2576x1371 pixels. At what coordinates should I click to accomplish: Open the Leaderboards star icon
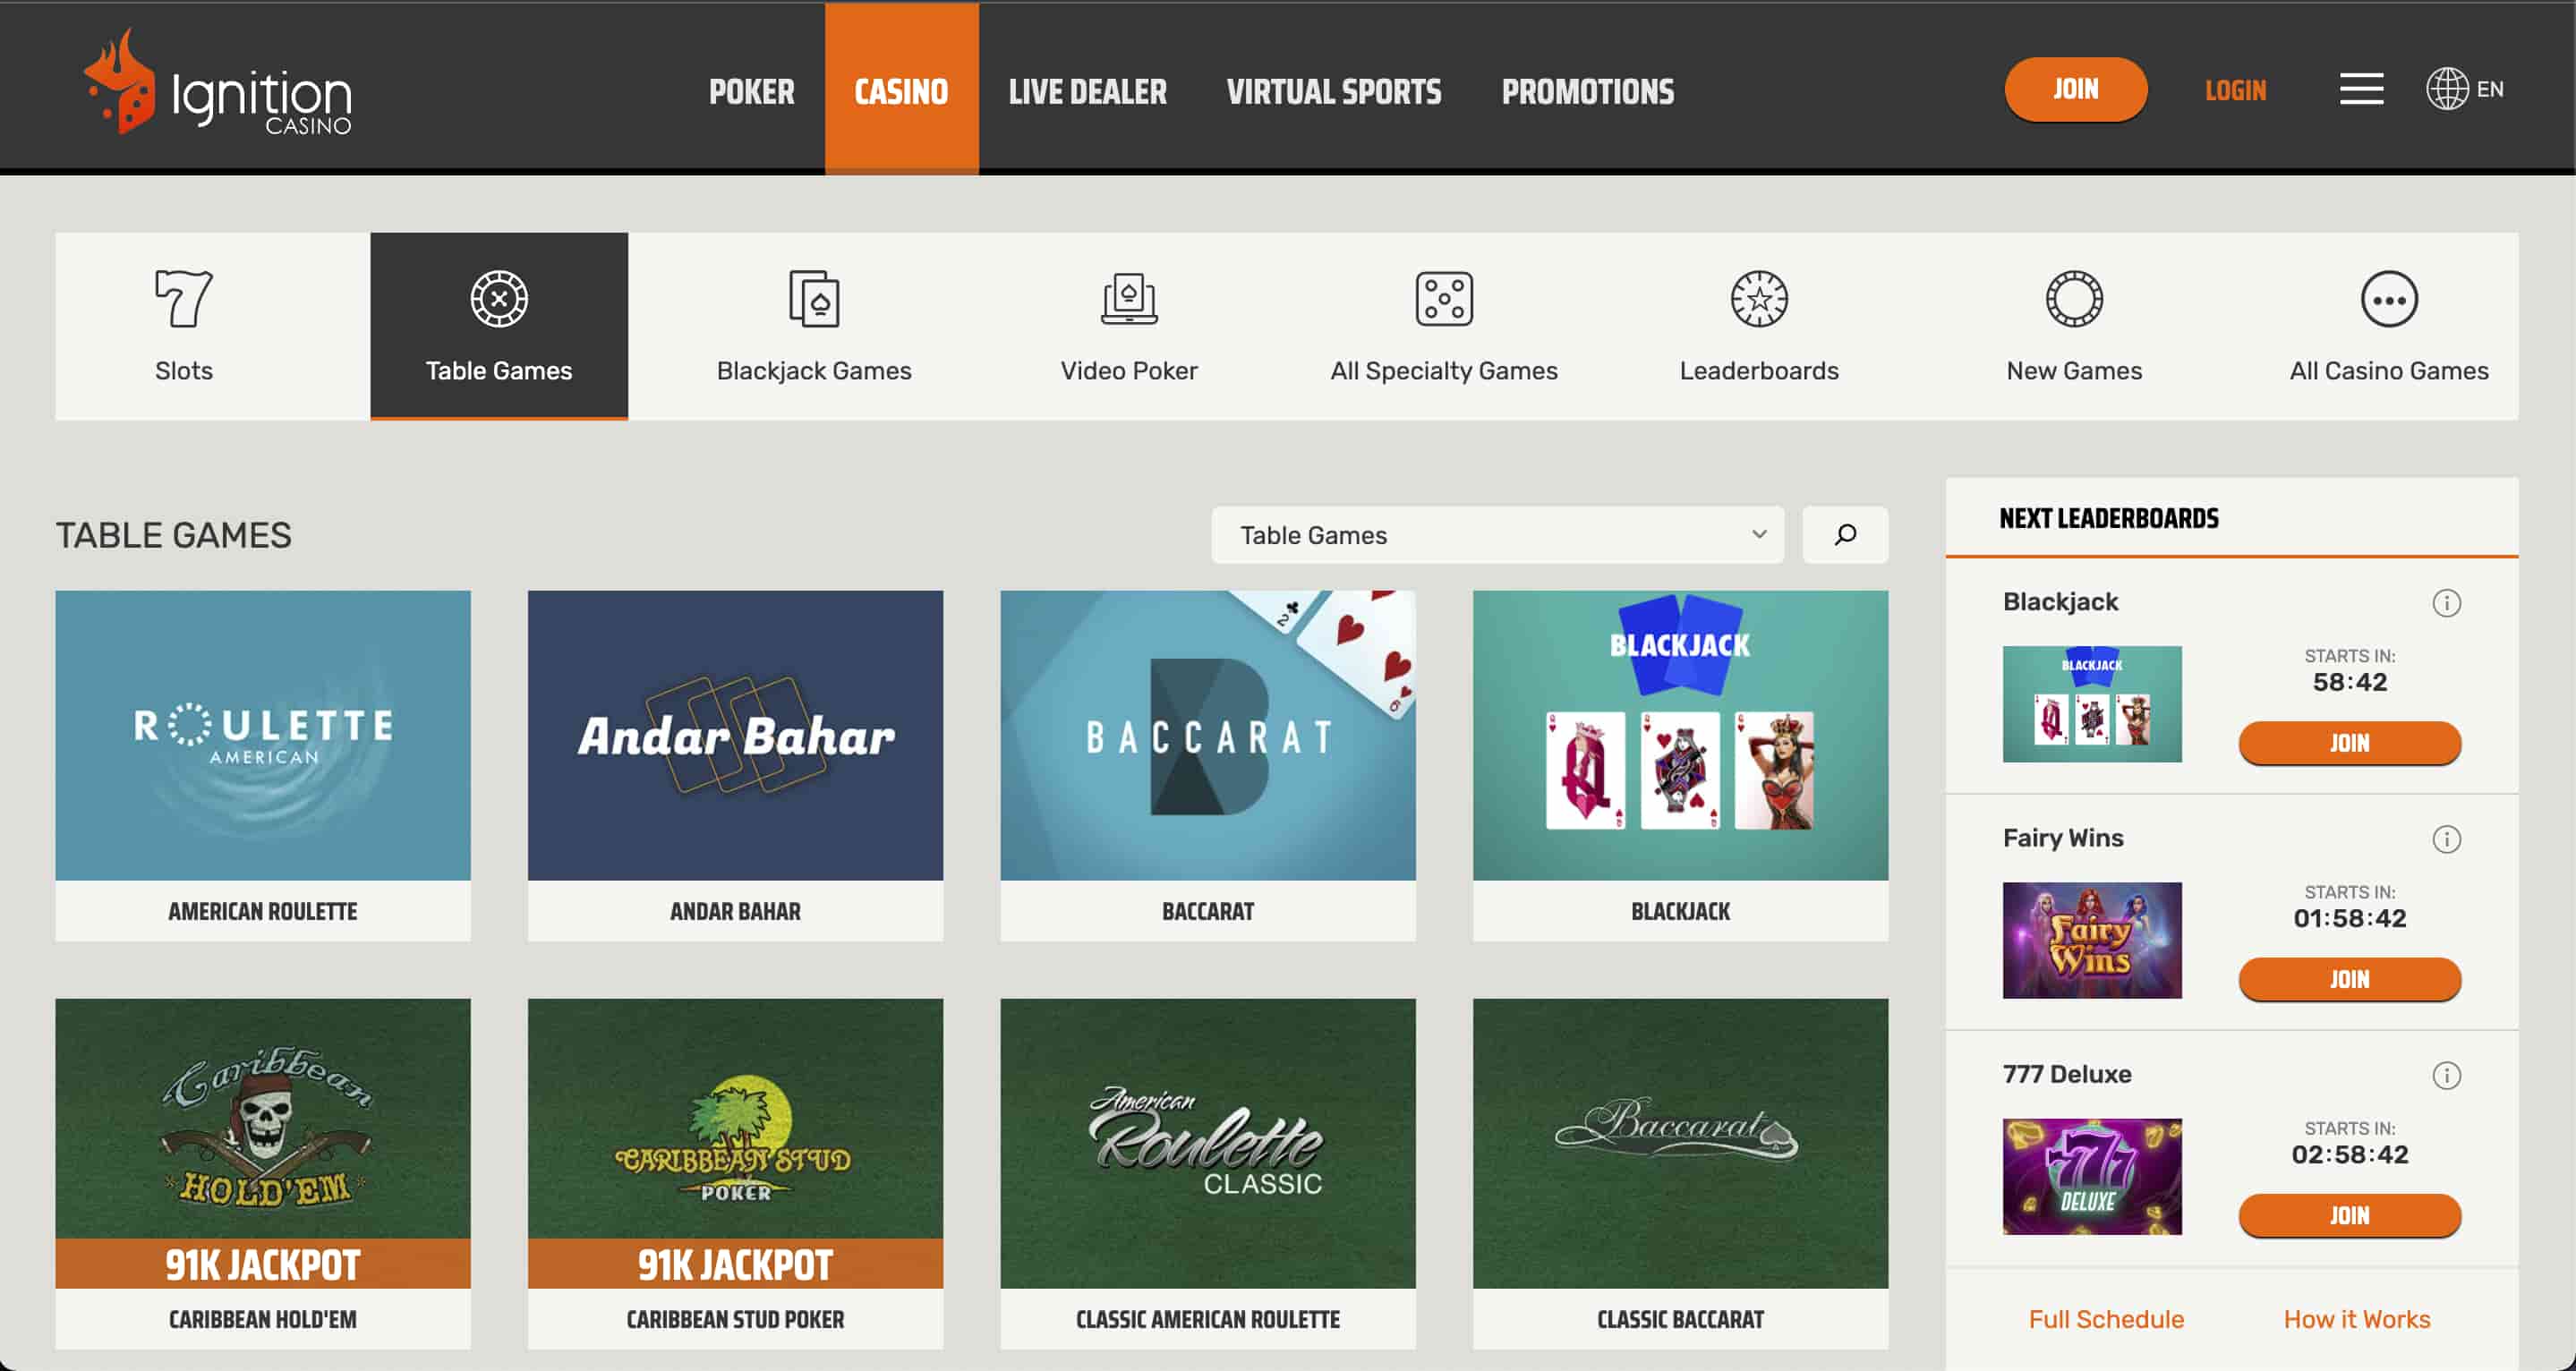pos(1759,298)
